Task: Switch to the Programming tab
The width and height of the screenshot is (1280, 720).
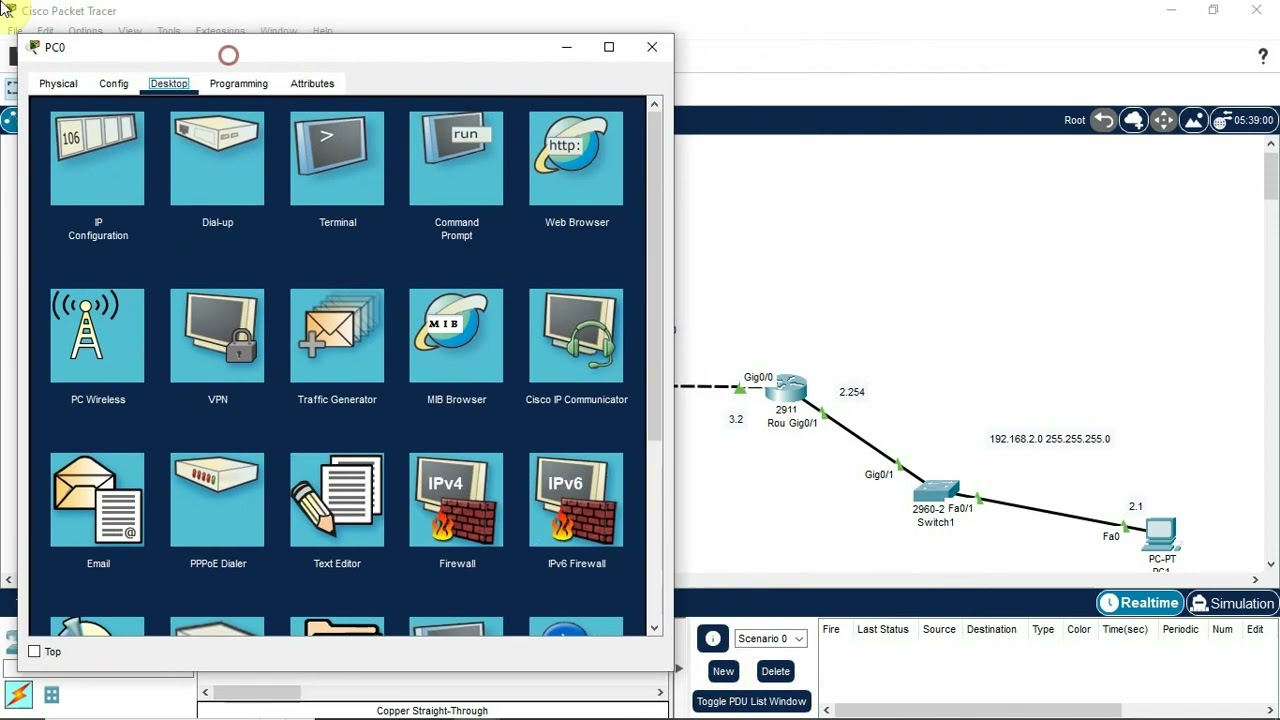Action: (239, 84)
